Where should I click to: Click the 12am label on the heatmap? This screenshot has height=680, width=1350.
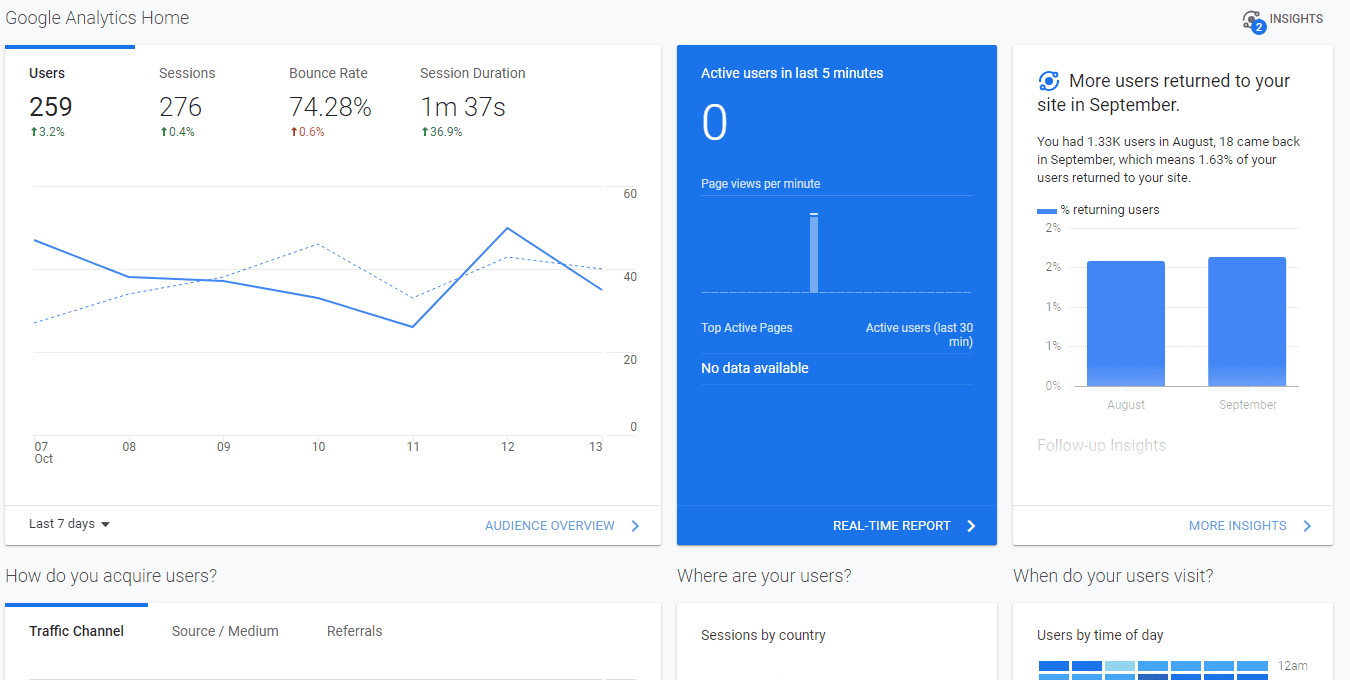(1292, 666)
